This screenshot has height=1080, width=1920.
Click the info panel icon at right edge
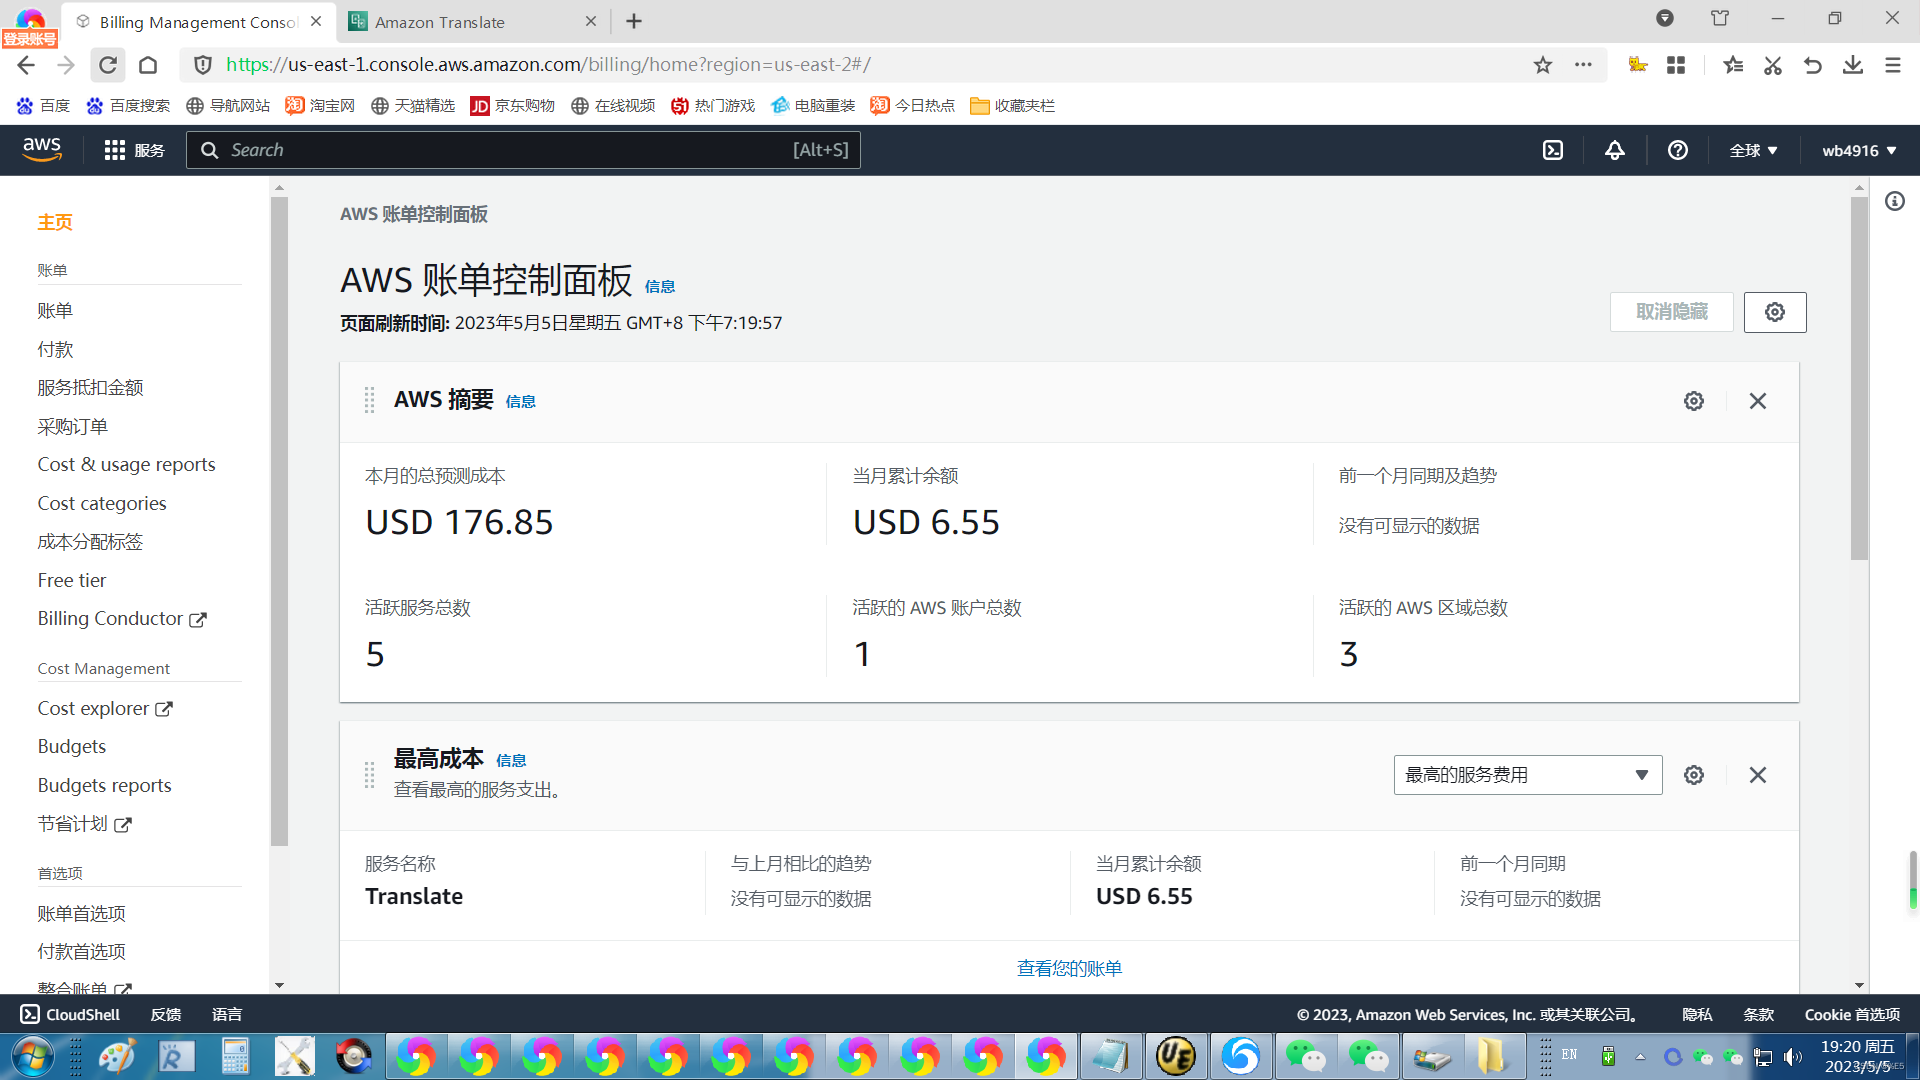point(1894,202)
